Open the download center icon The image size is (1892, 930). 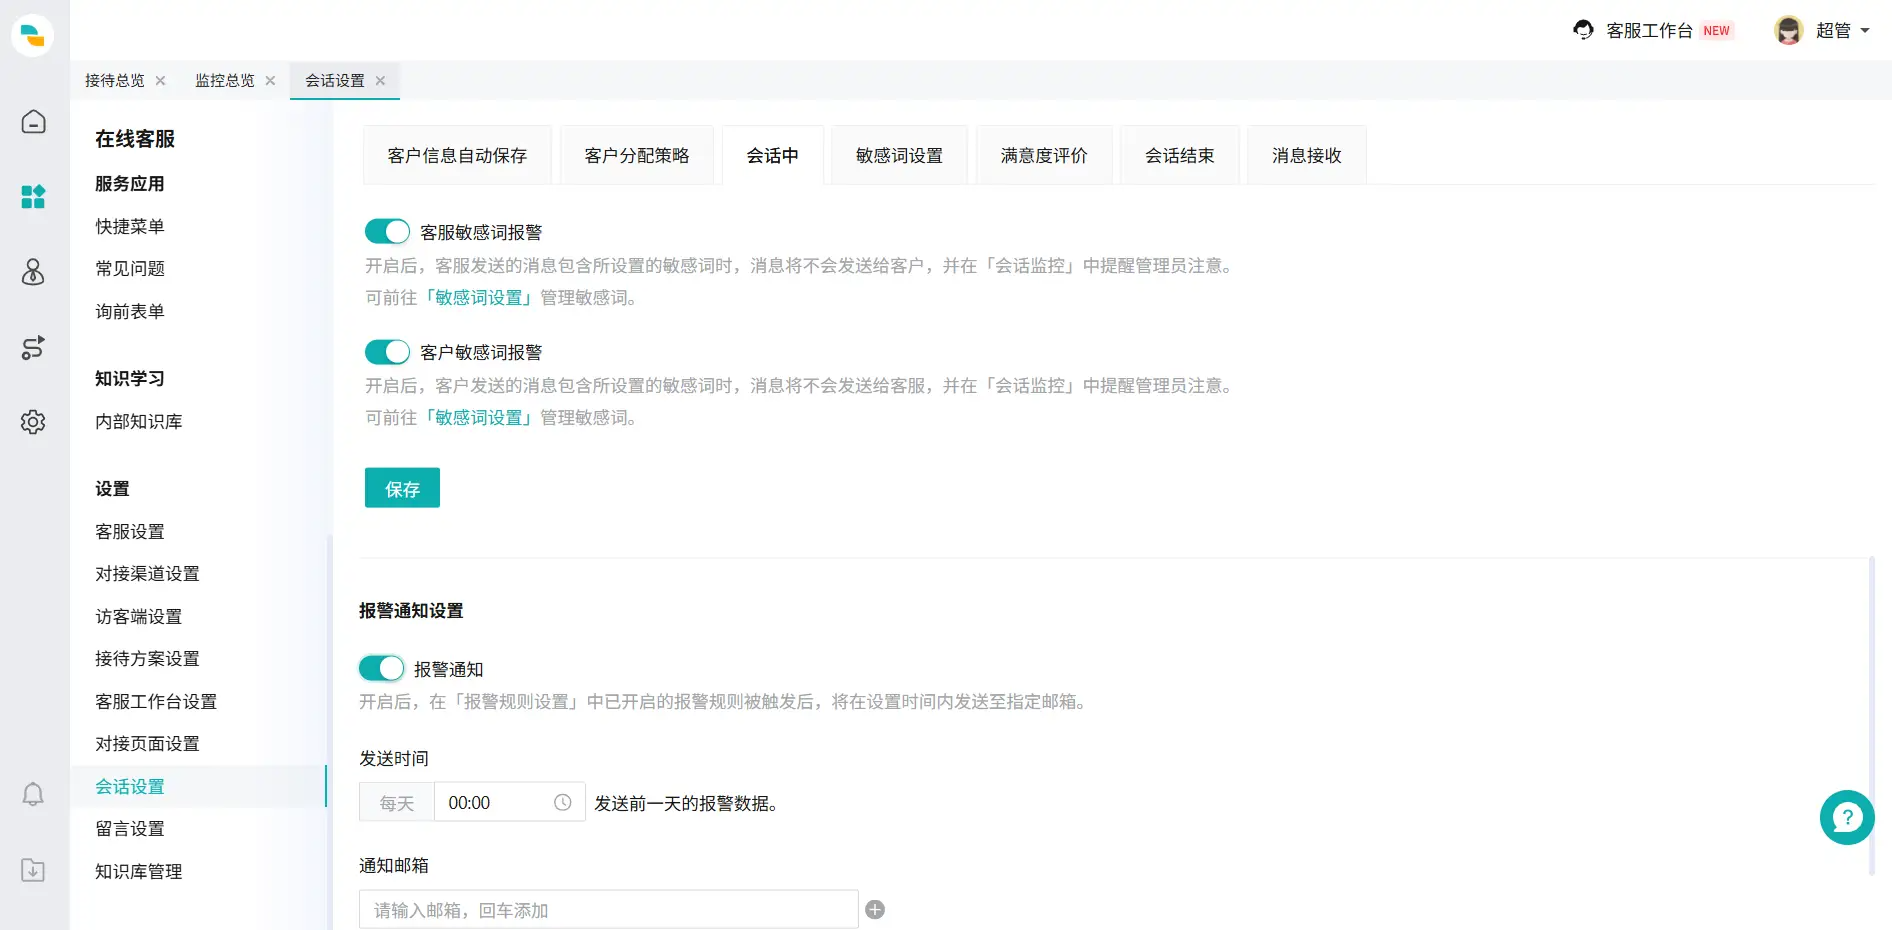[33, 870]
